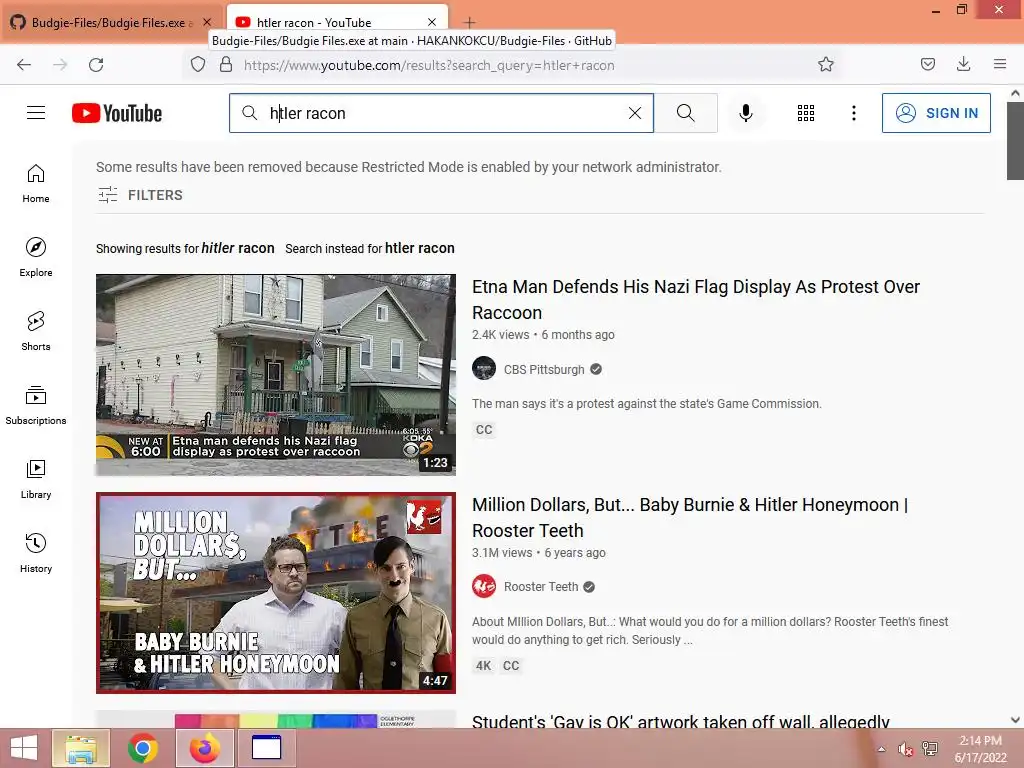Viewport: 1024px width, 768px height.
Task: Click the browser Back arrow
Action: 24,65
